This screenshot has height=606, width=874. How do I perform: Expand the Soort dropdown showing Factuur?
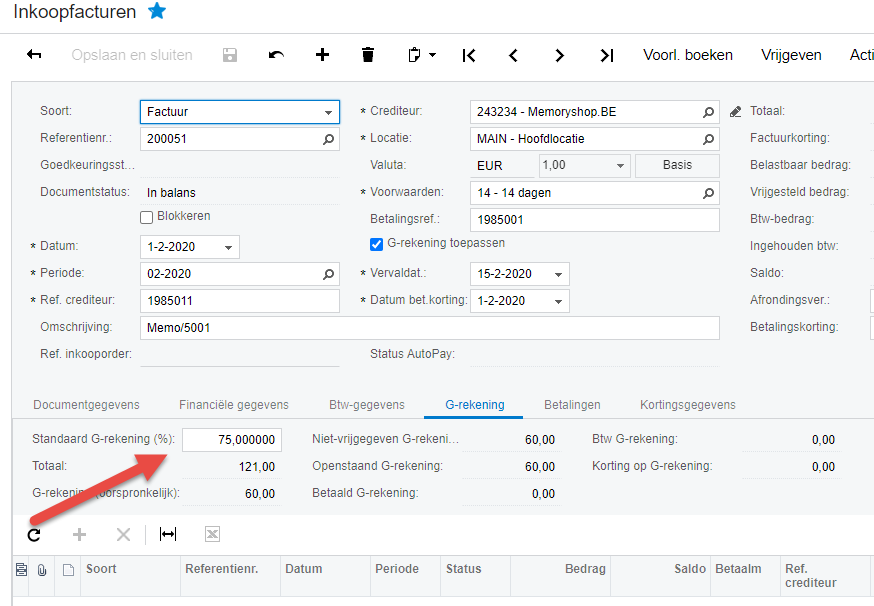(x=328, y=113)
